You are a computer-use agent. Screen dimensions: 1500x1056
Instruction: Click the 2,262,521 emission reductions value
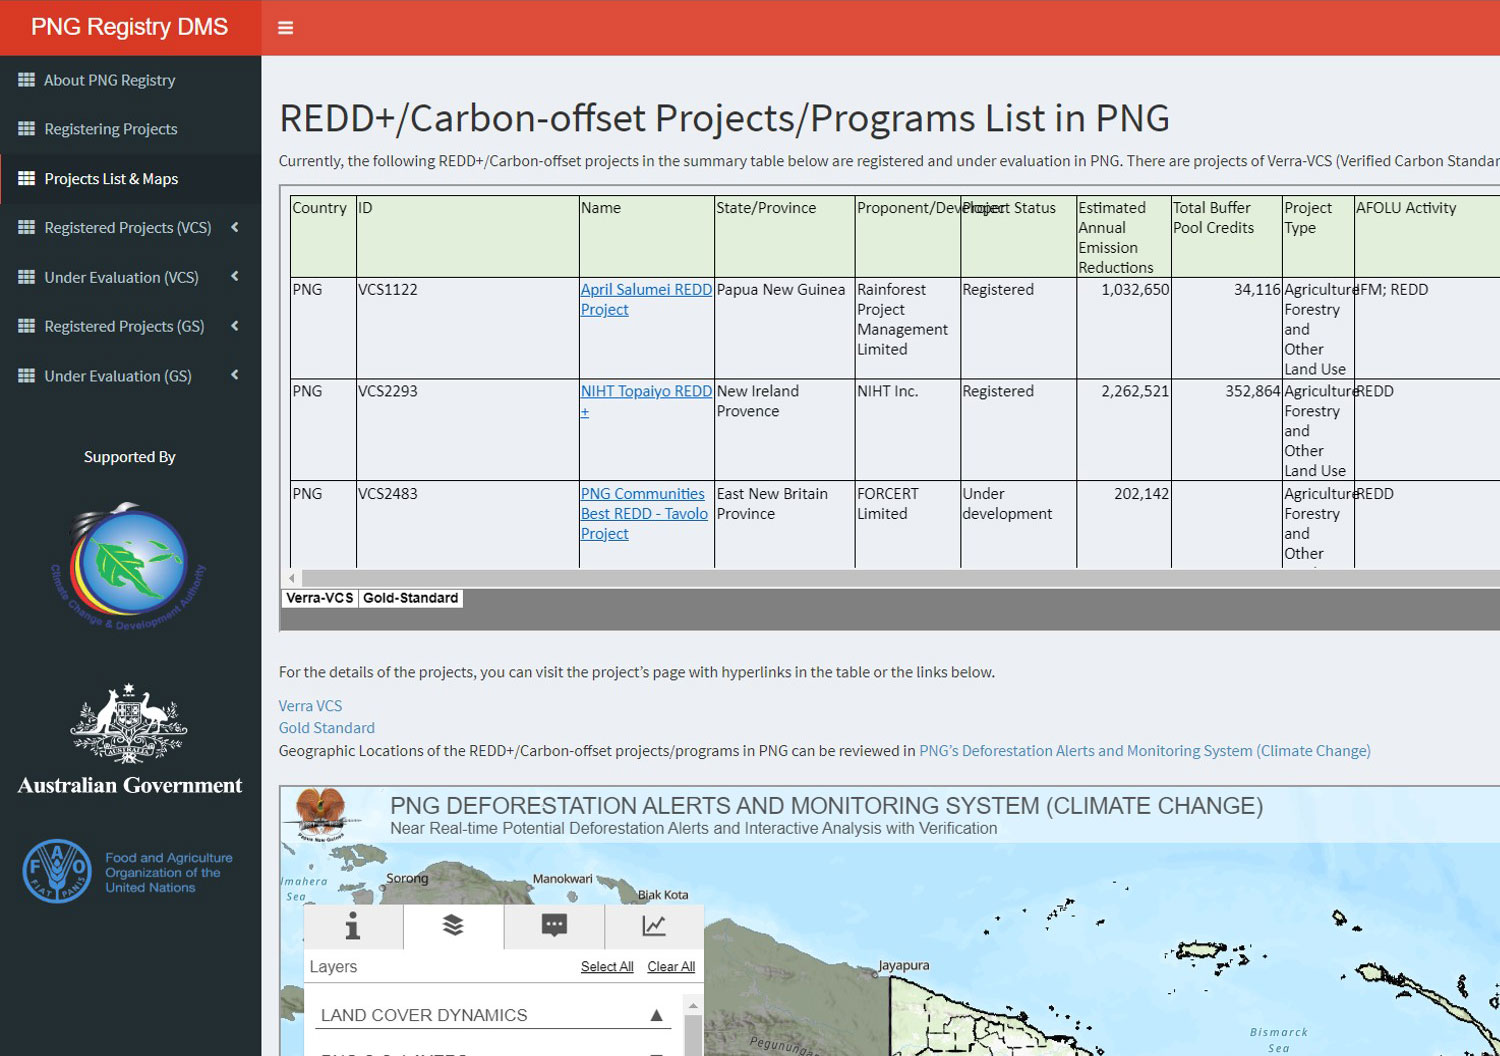tap(1135, 392)
